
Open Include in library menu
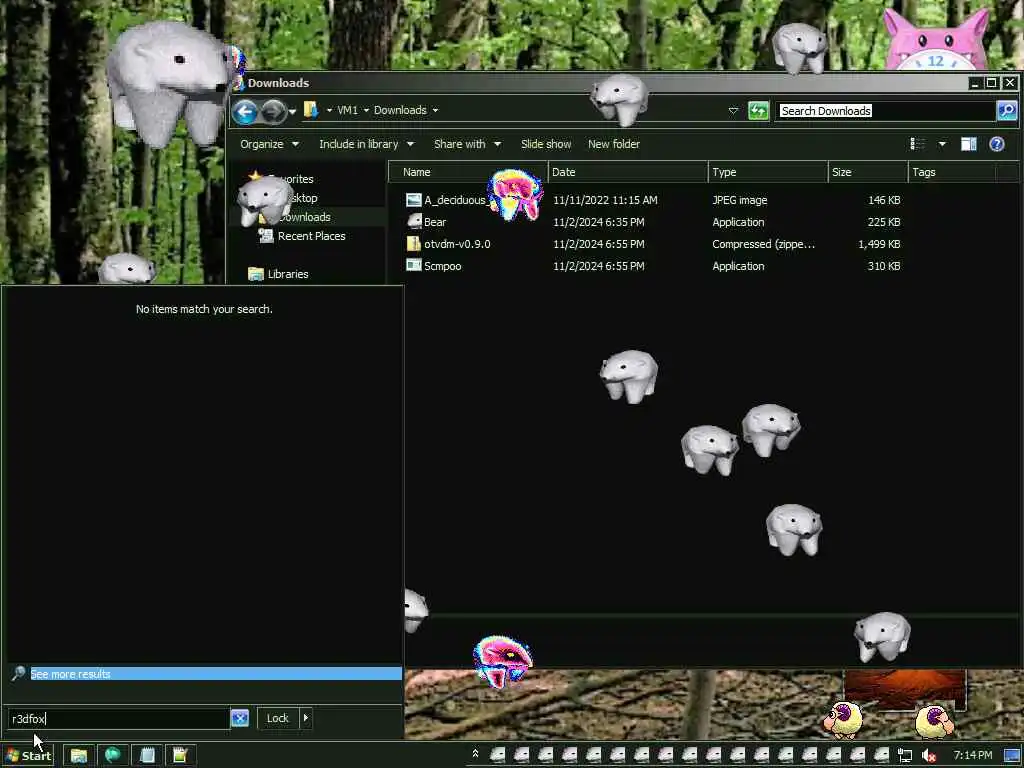click(x=366, y=144)
